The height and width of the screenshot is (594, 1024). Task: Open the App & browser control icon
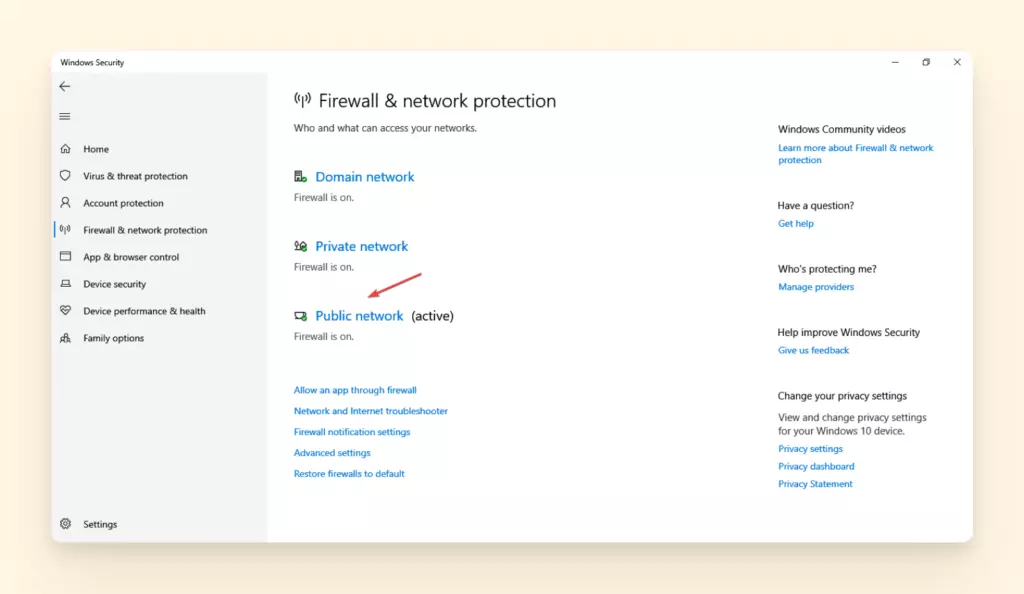click(65, 257)
